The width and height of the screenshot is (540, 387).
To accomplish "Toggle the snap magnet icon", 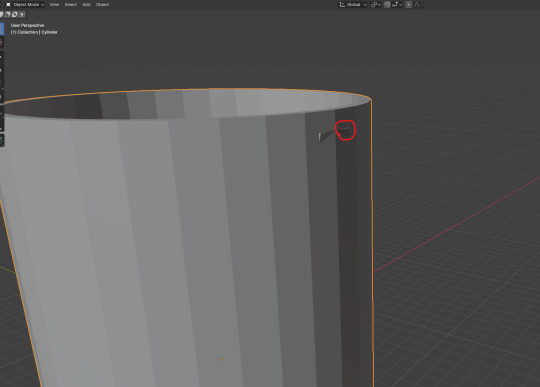I will (x=387, y=4).
